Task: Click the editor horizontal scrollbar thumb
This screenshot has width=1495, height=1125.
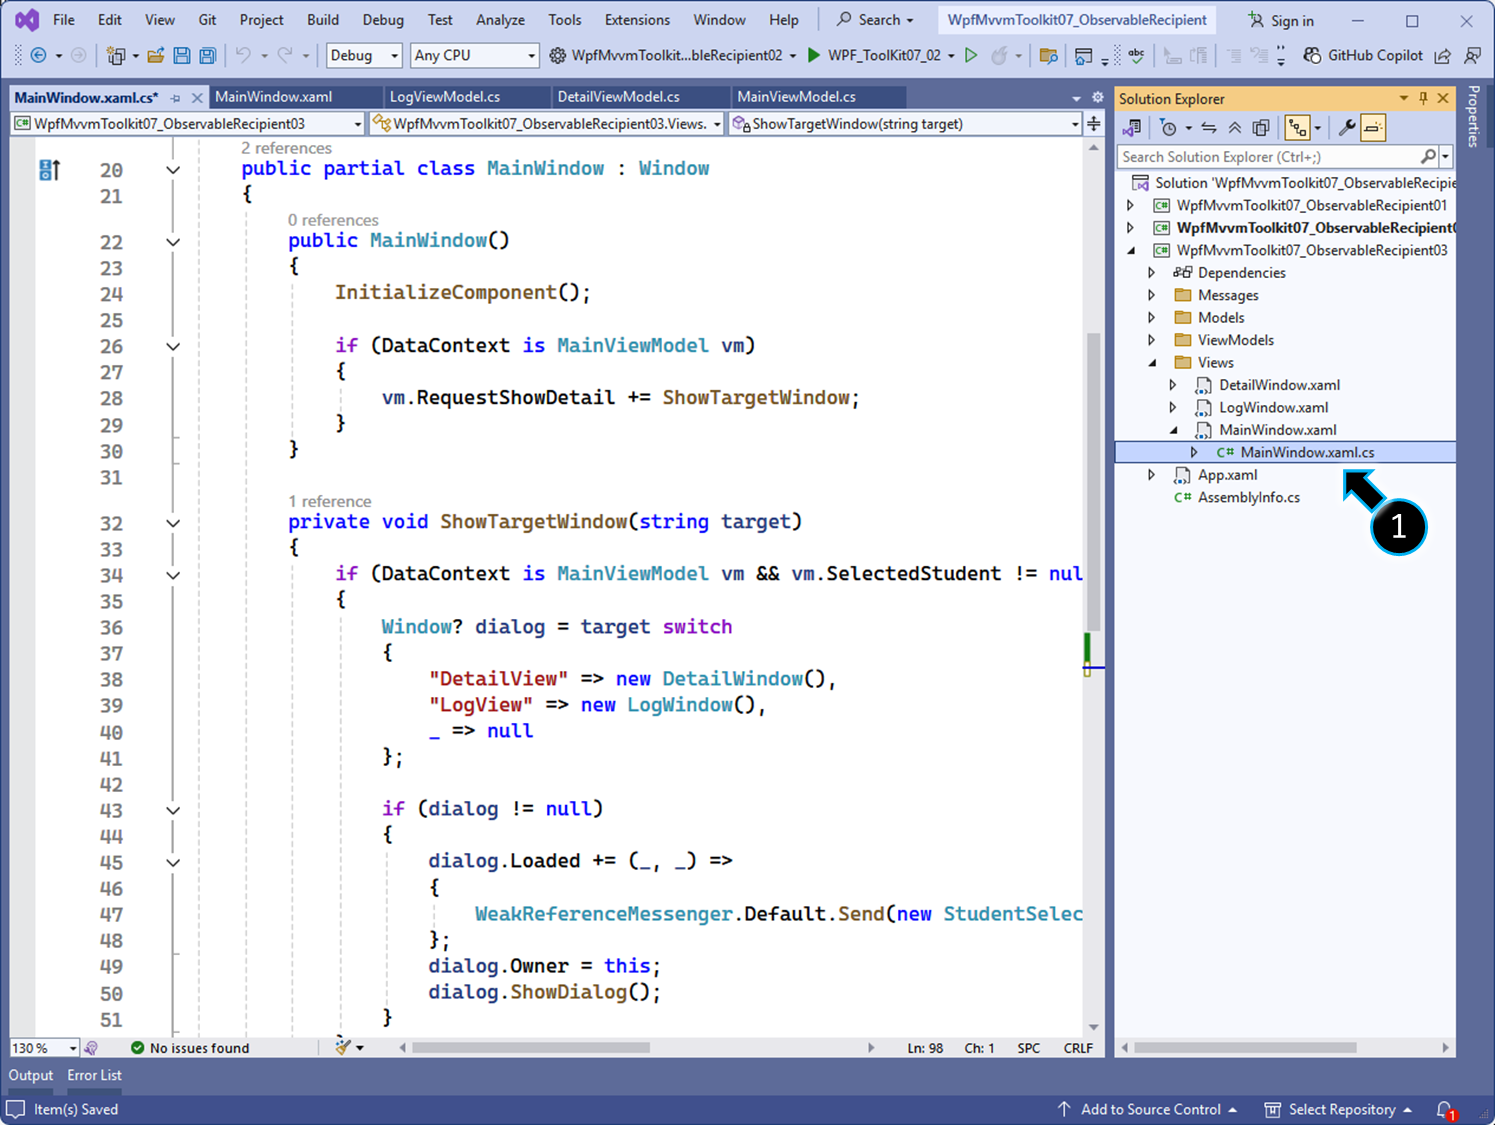Action: tap(530, 1048)
